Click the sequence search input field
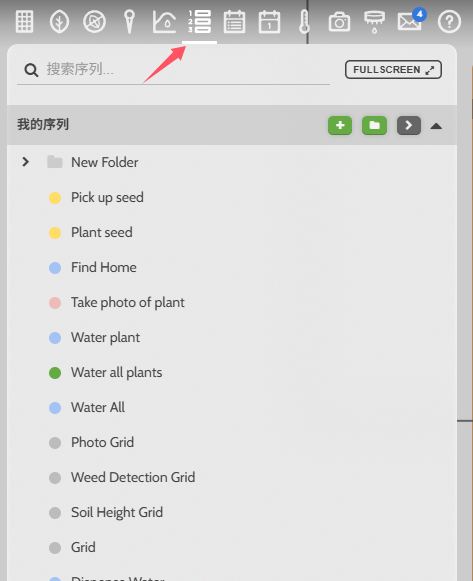Screen dimensions: 473x581 click(x=173, y=69)
